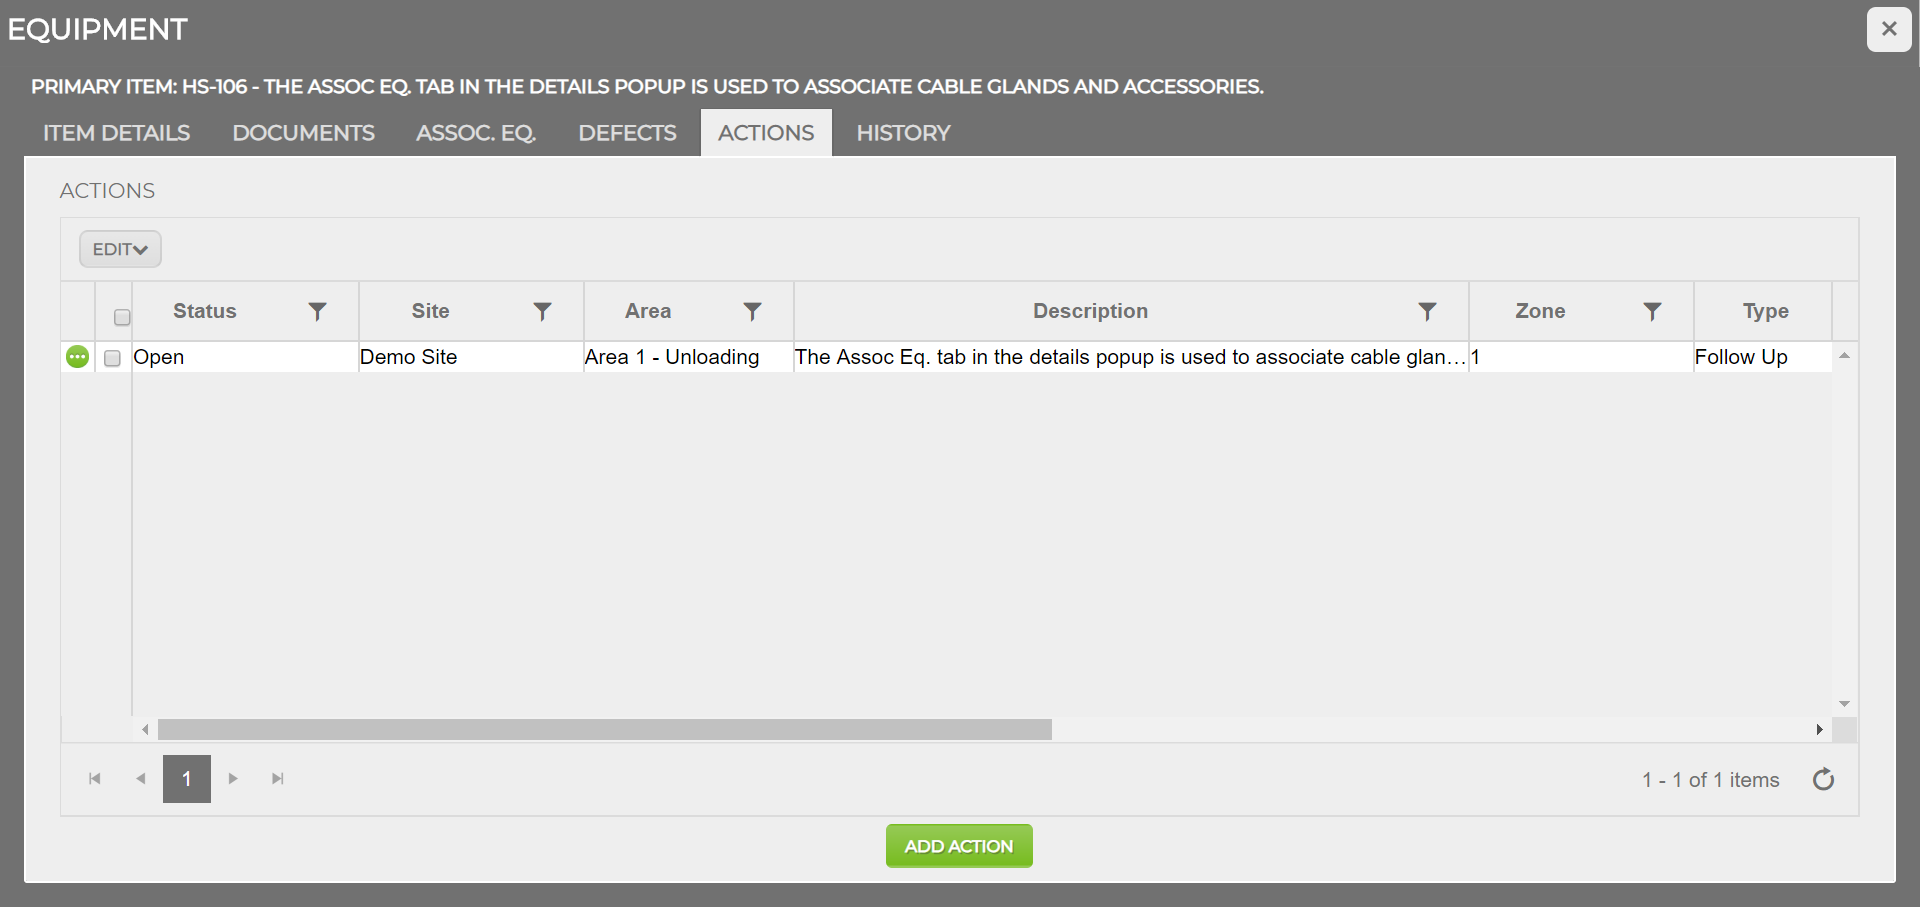Check the Open action row checkbox

click(x=113, y=358)
